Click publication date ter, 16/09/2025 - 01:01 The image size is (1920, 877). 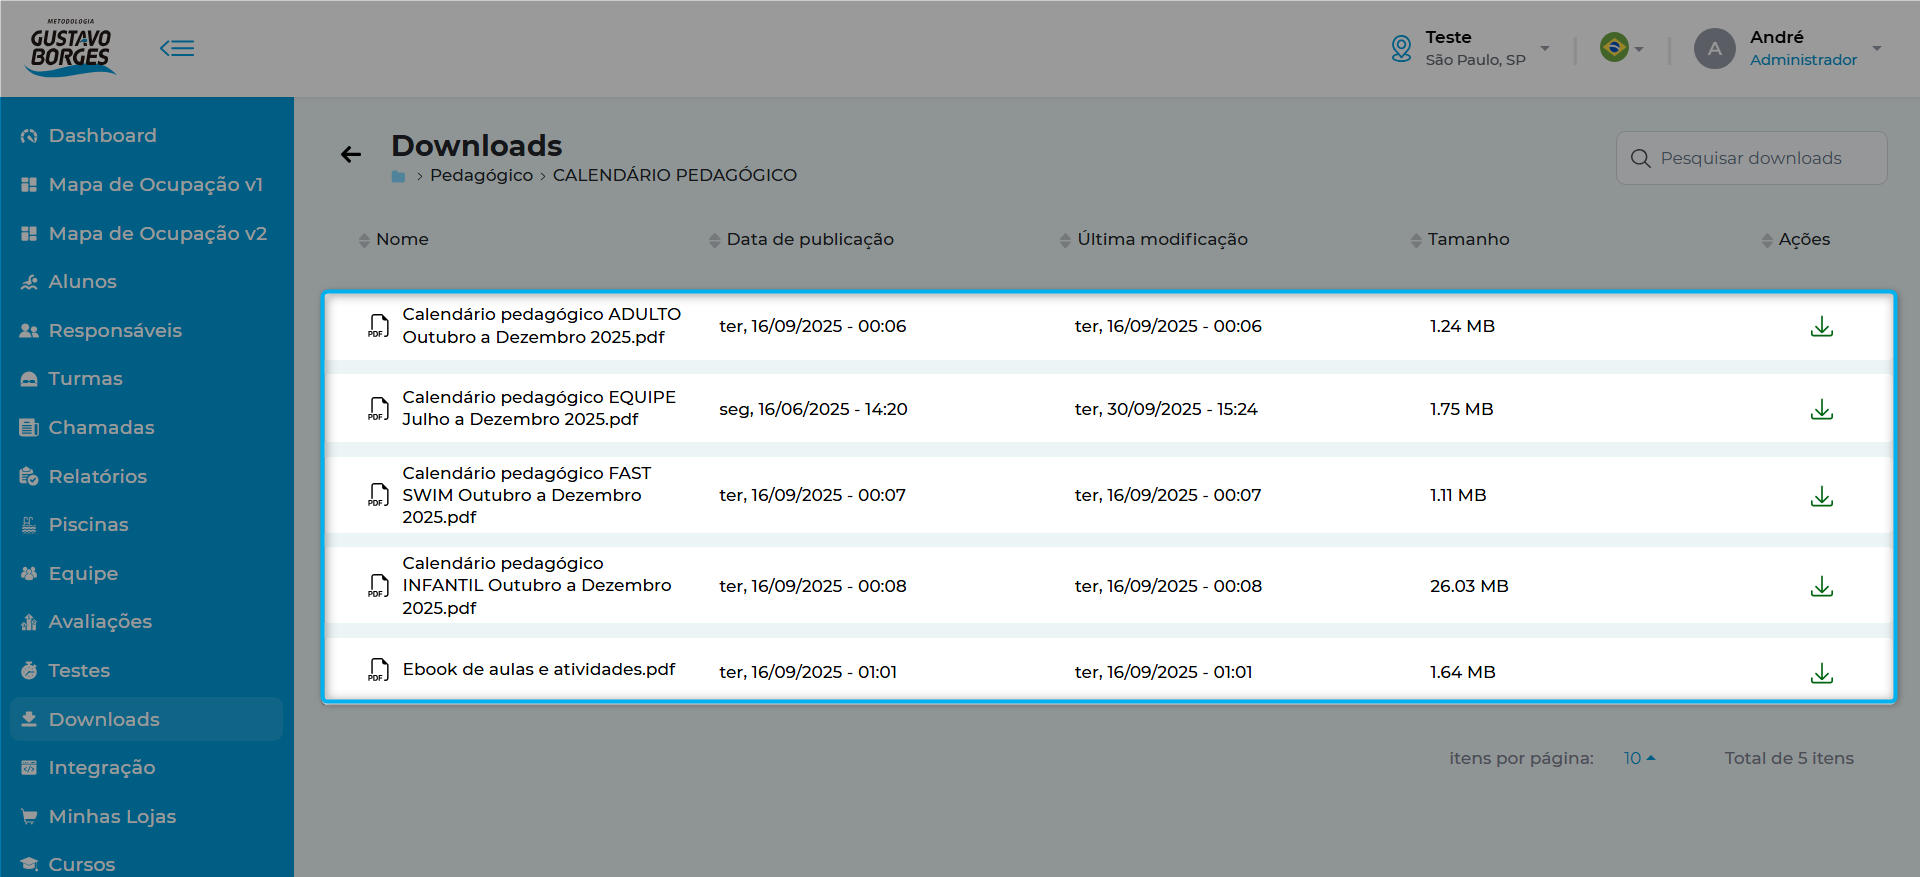(x=808, y=672)
